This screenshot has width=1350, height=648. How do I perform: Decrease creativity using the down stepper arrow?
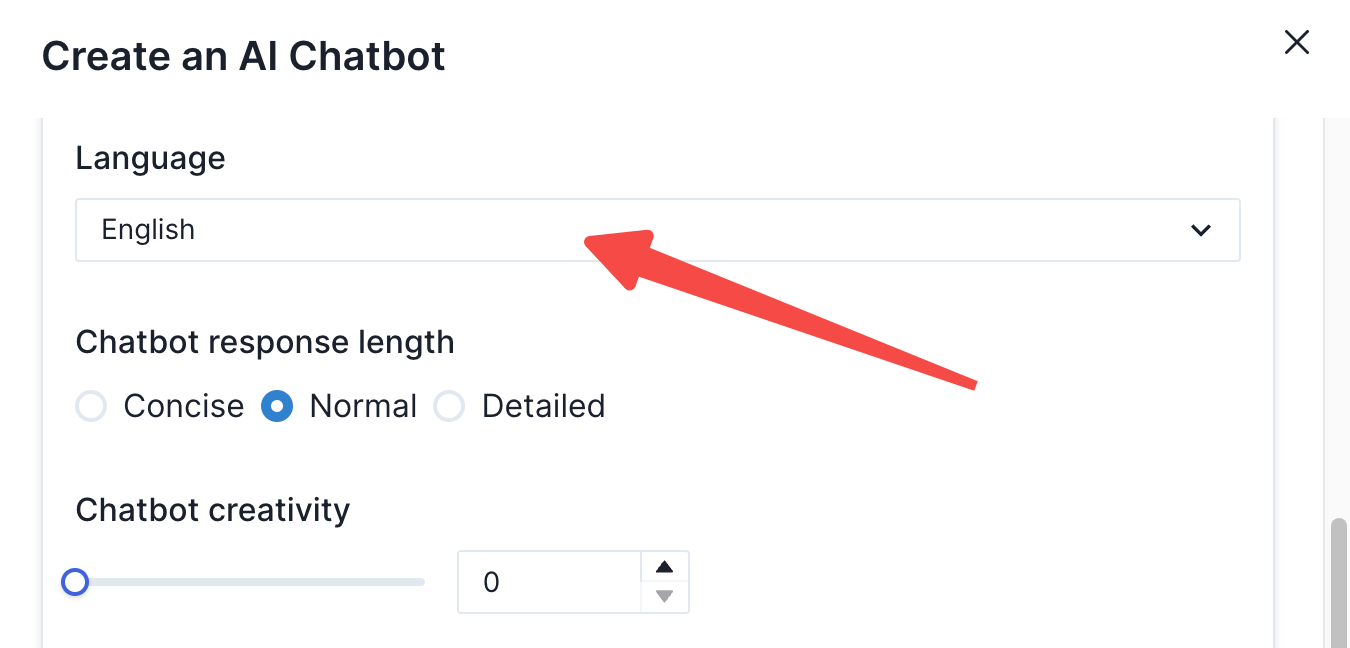pyautogui.click(x=664, y=597)
